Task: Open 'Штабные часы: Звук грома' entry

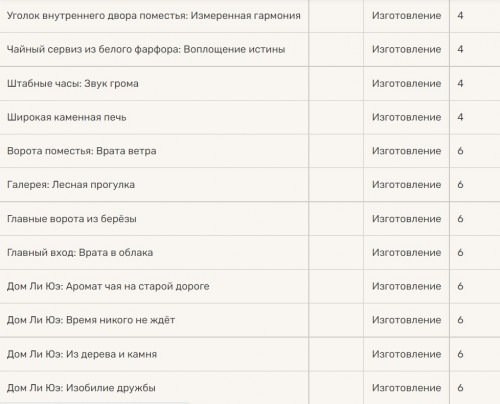Action: point(73,83)
